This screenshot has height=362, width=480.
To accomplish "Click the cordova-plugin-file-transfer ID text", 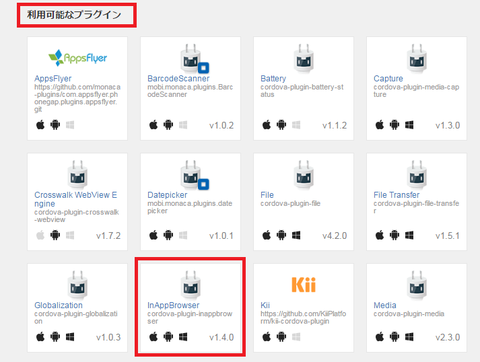I will click(416, 207).
